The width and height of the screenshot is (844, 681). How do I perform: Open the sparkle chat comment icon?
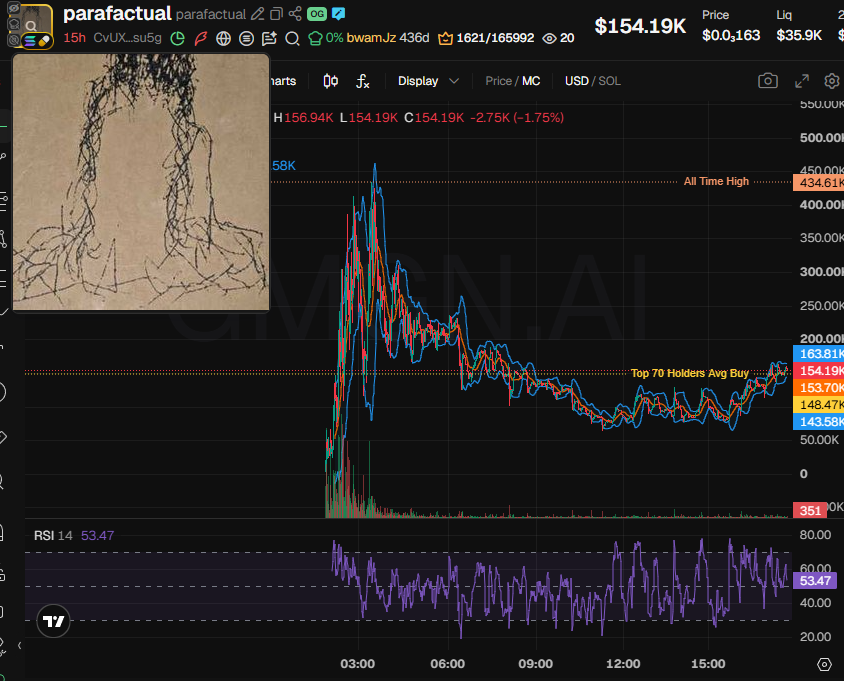coord(269,38)
